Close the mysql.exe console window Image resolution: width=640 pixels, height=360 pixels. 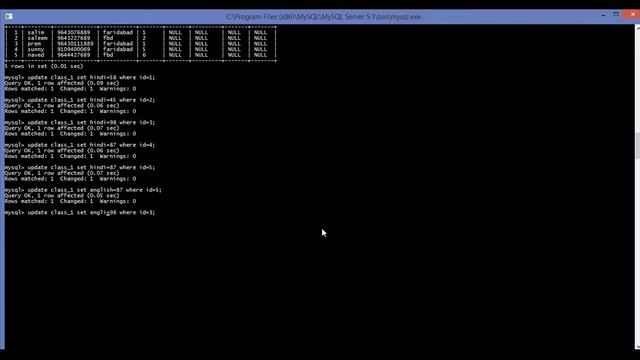click(x=632, y=15)
